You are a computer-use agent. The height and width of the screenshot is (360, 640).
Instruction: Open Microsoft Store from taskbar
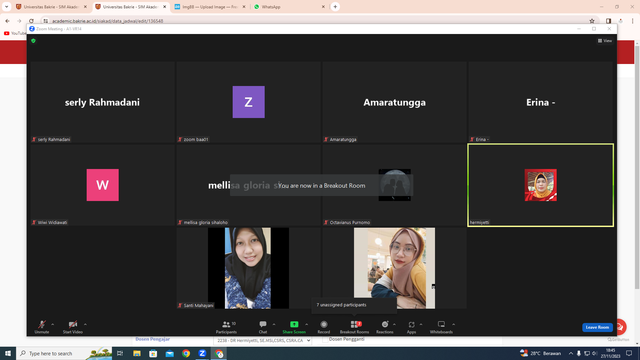[x=153, y=353]
